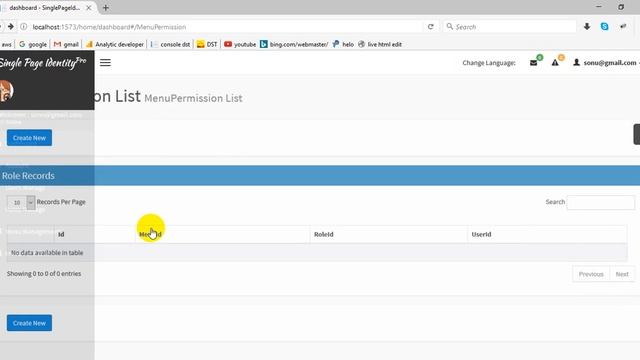The height and width of the screenshot is (360, 640).
Task: Open the console dst bookmark
Action: 170,44
